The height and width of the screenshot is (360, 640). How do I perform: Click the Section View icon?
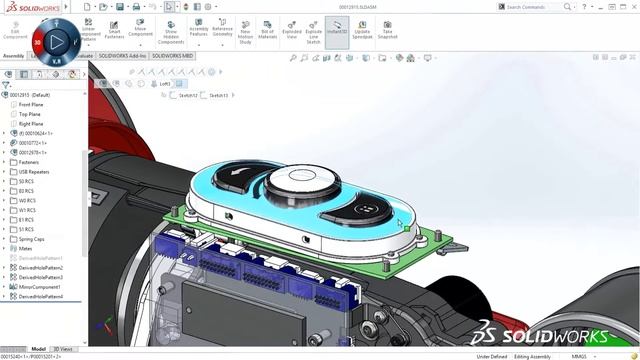(x=327, y=58)
